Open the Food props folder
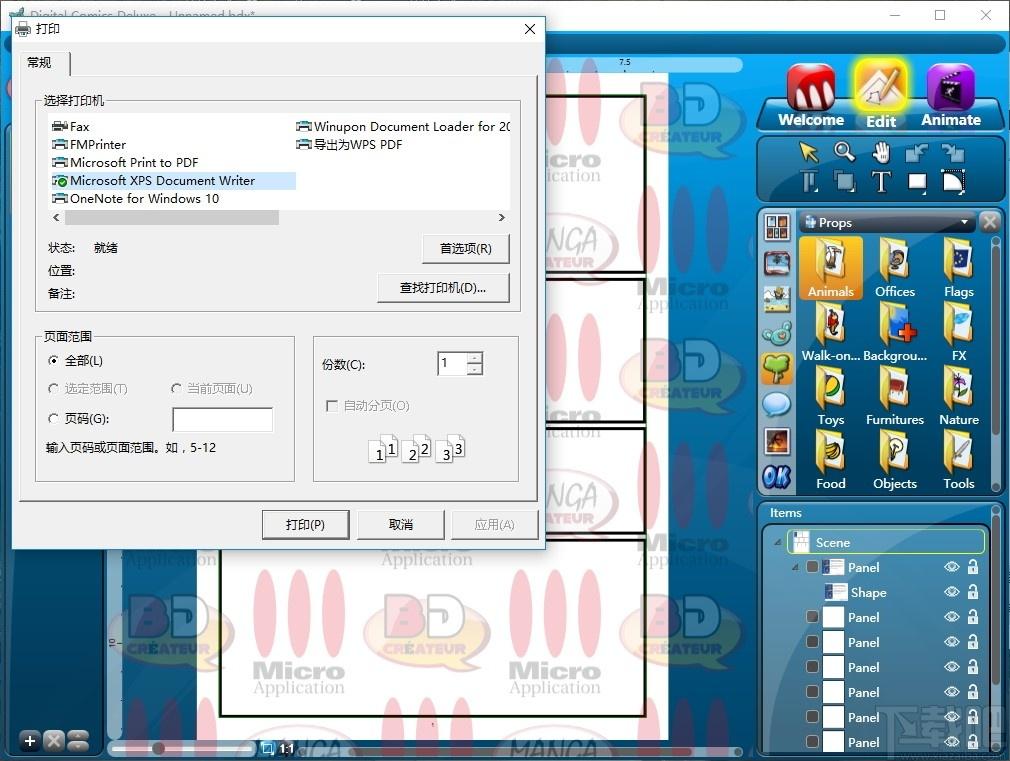 (x=830, y=460)
